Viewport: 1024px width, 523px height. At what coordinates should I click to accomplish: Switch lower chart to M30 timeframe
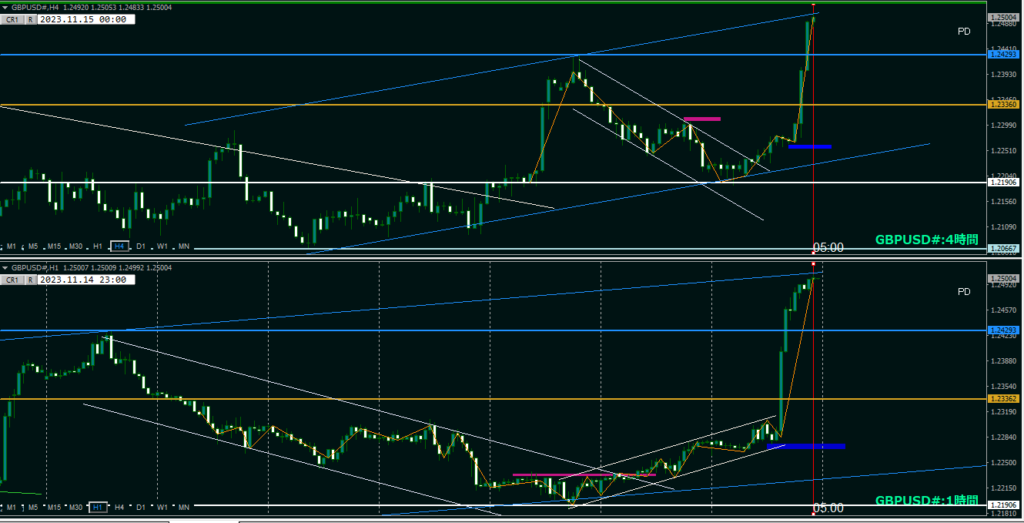click(x=76, y=507)
